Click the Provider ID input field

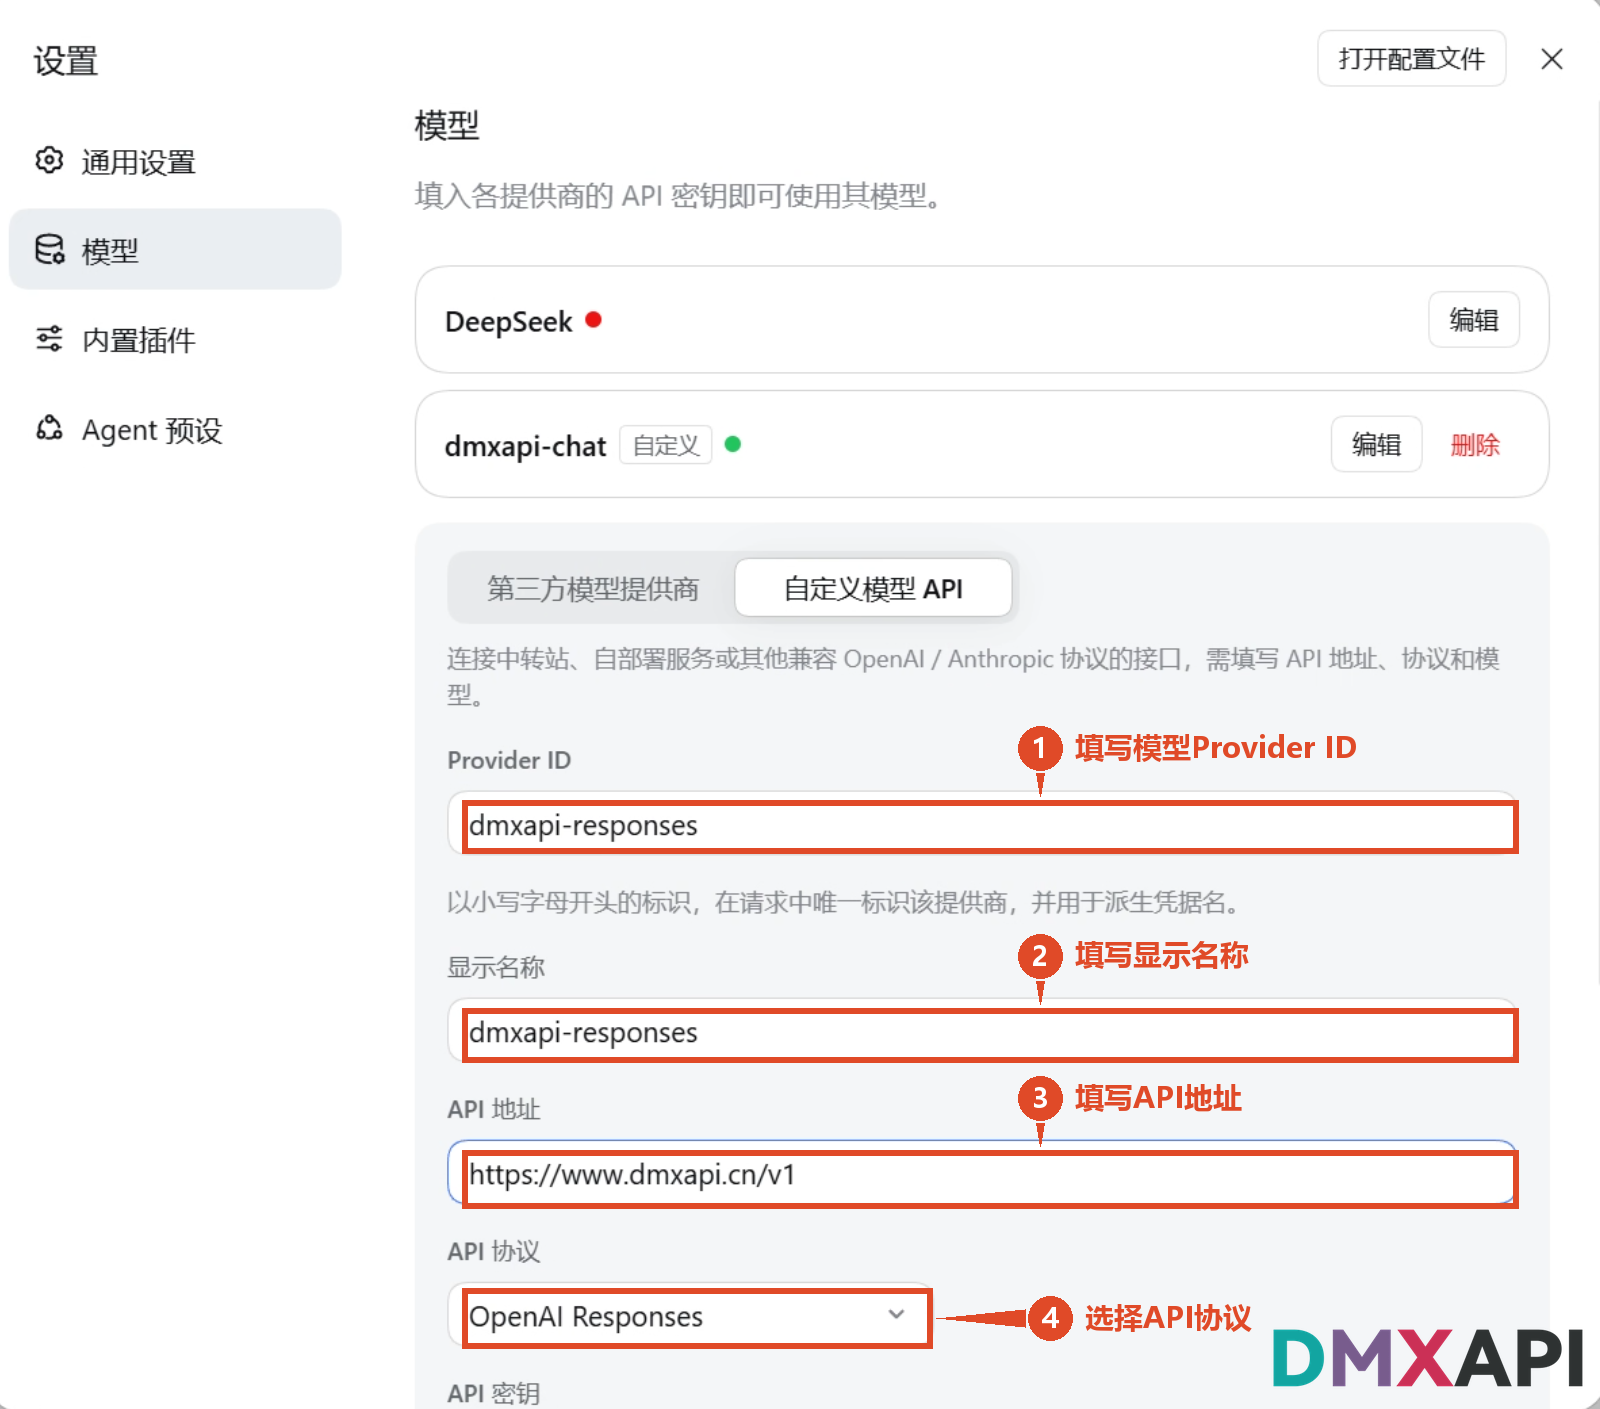tap(983, 825)
